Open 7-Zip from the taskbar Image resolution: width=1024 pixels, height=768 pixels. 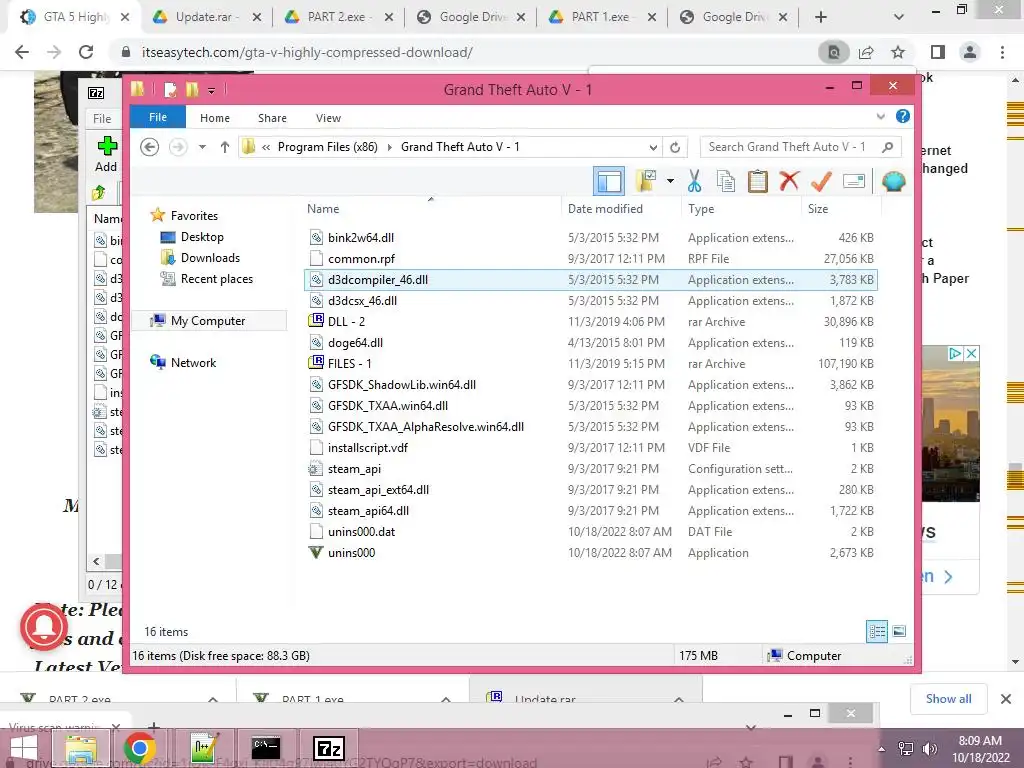328,748
